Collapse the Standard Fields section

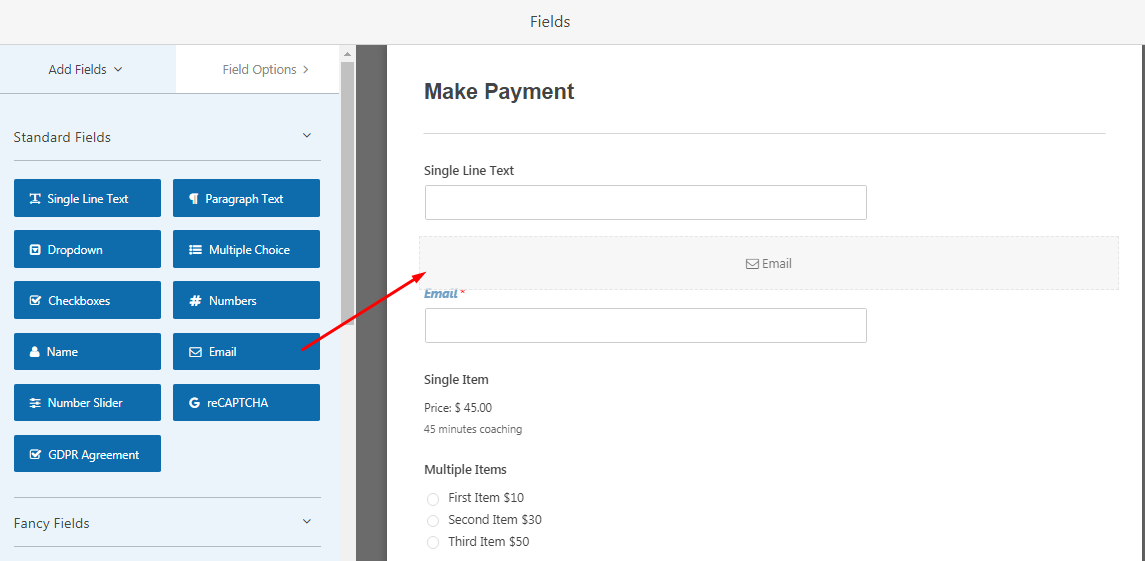(x=307, y=136)
